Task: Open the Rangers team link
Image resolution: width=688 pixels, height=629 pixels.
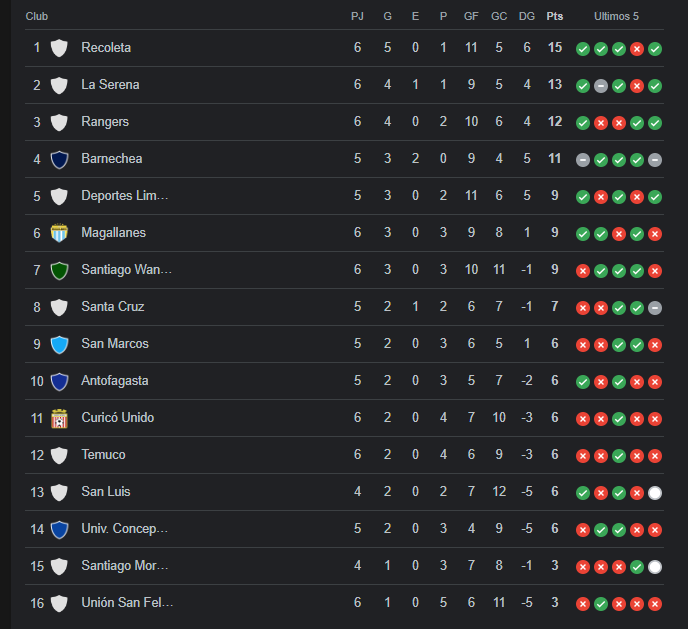Action: click(x=105, y=122)
